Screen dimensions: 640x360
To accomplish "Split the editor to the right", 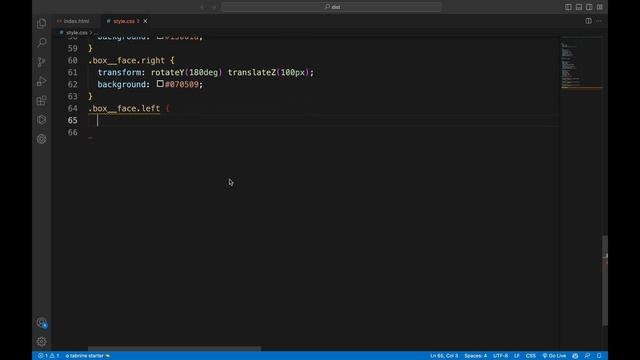I will [x=589, y=21].
